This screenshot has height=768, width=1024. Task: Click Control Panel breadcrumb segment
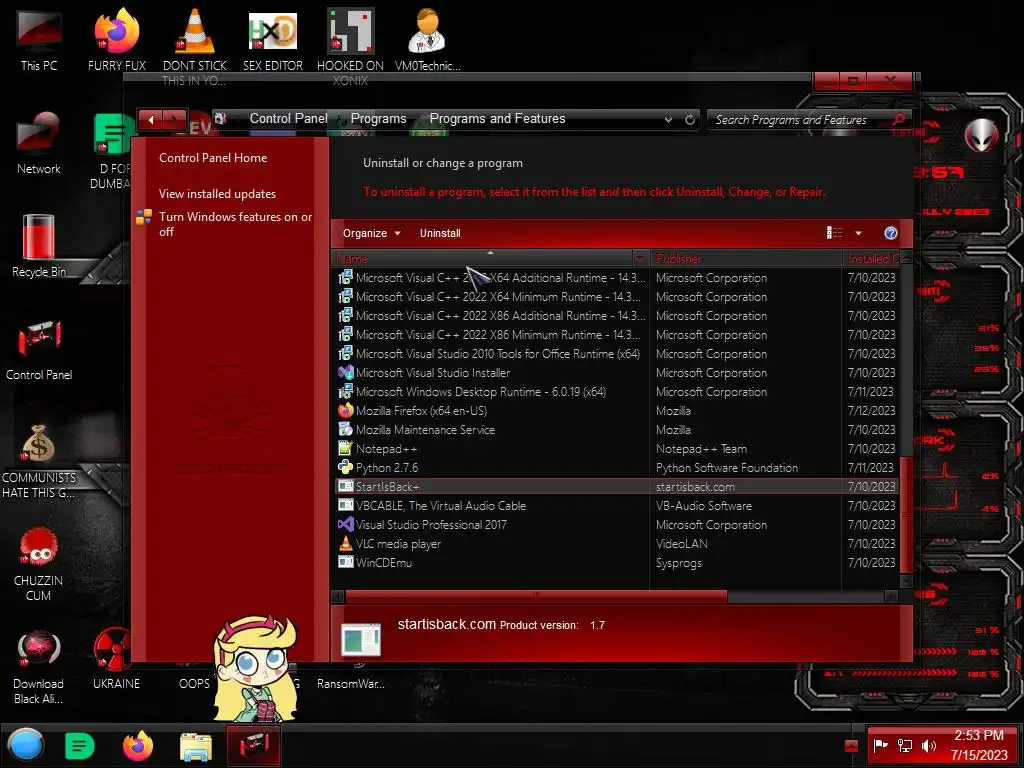pos(288,119)
